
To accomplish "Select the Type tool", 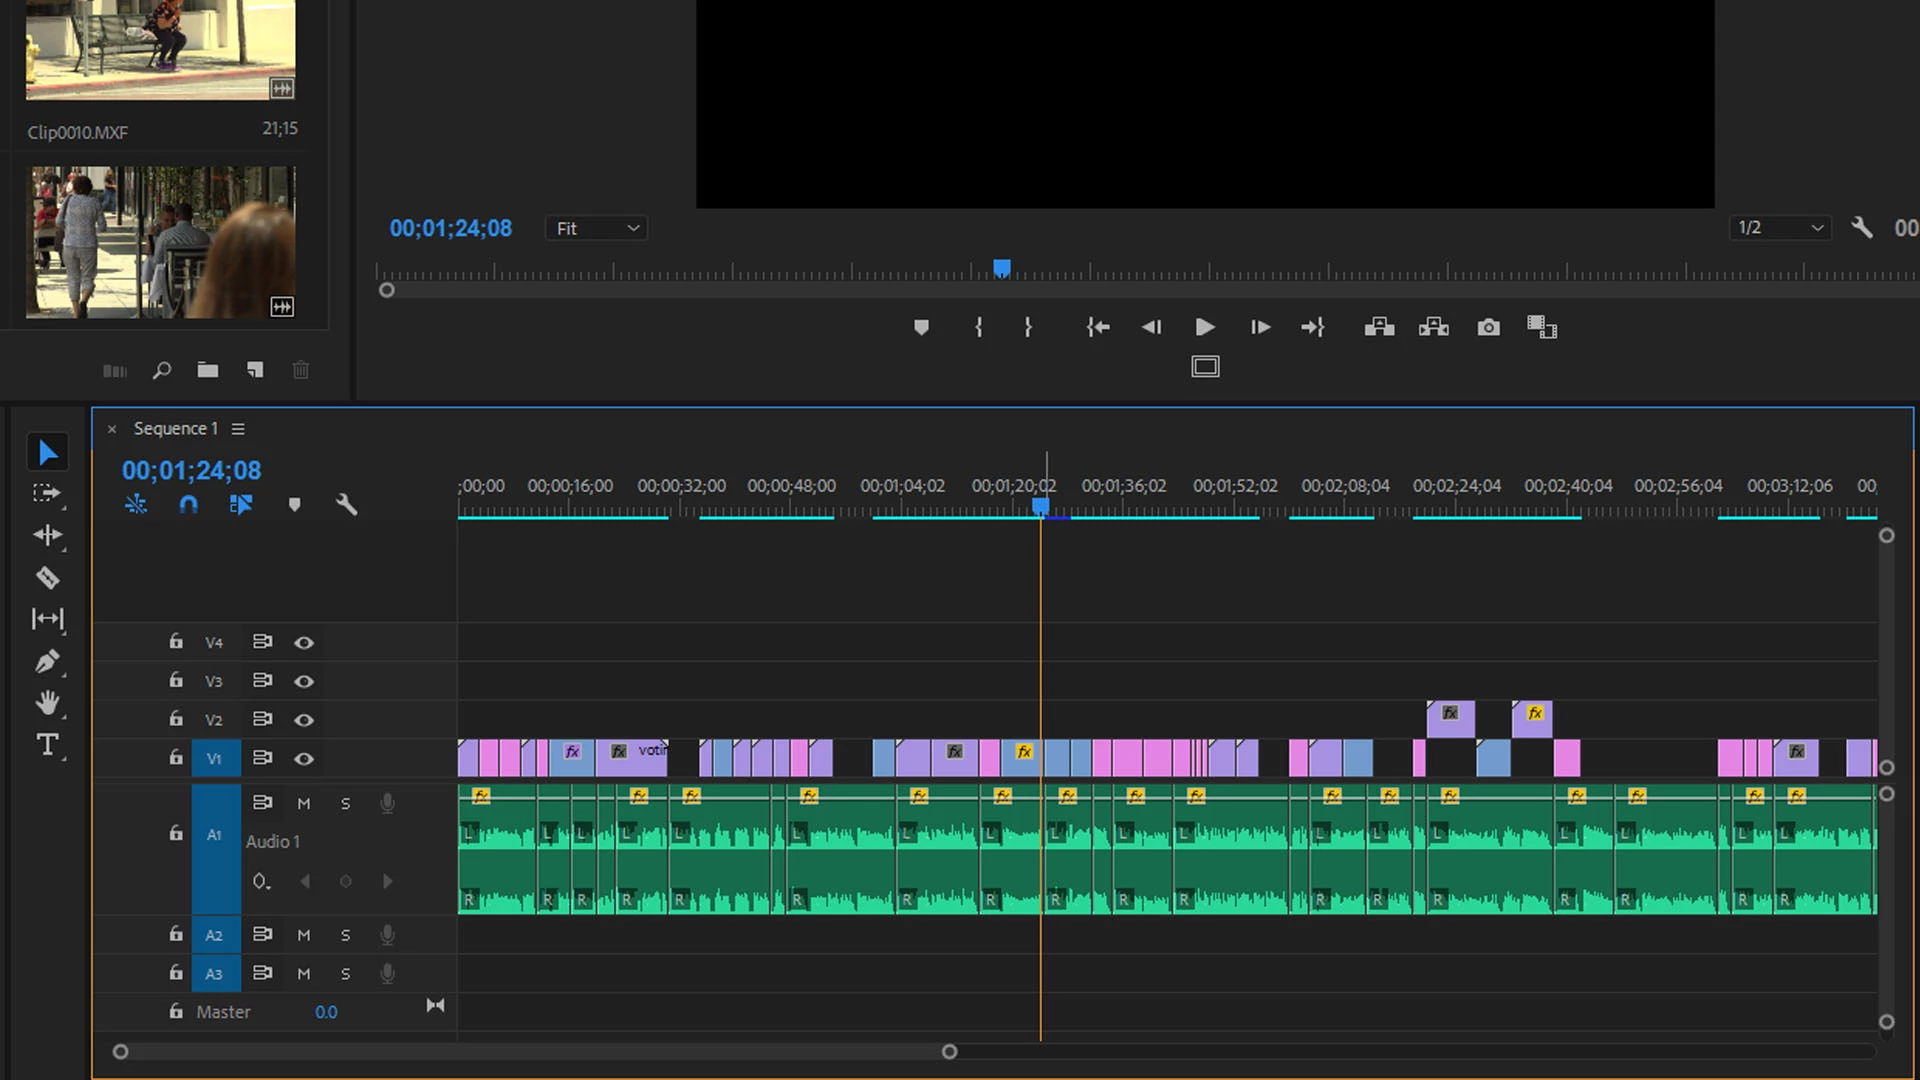I will pos(47,745).
